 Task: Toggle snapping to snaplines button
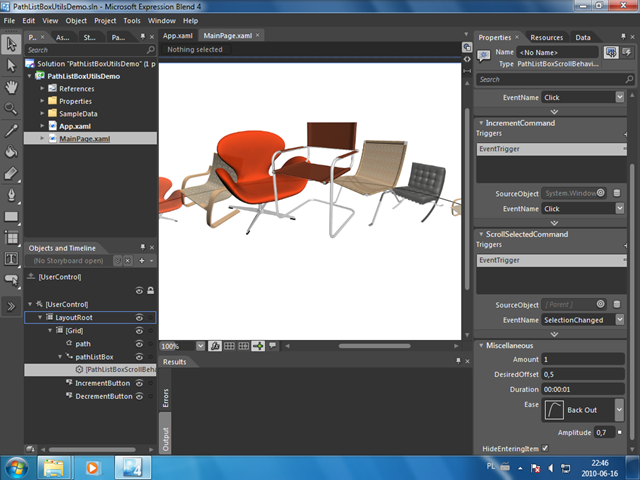258,346
